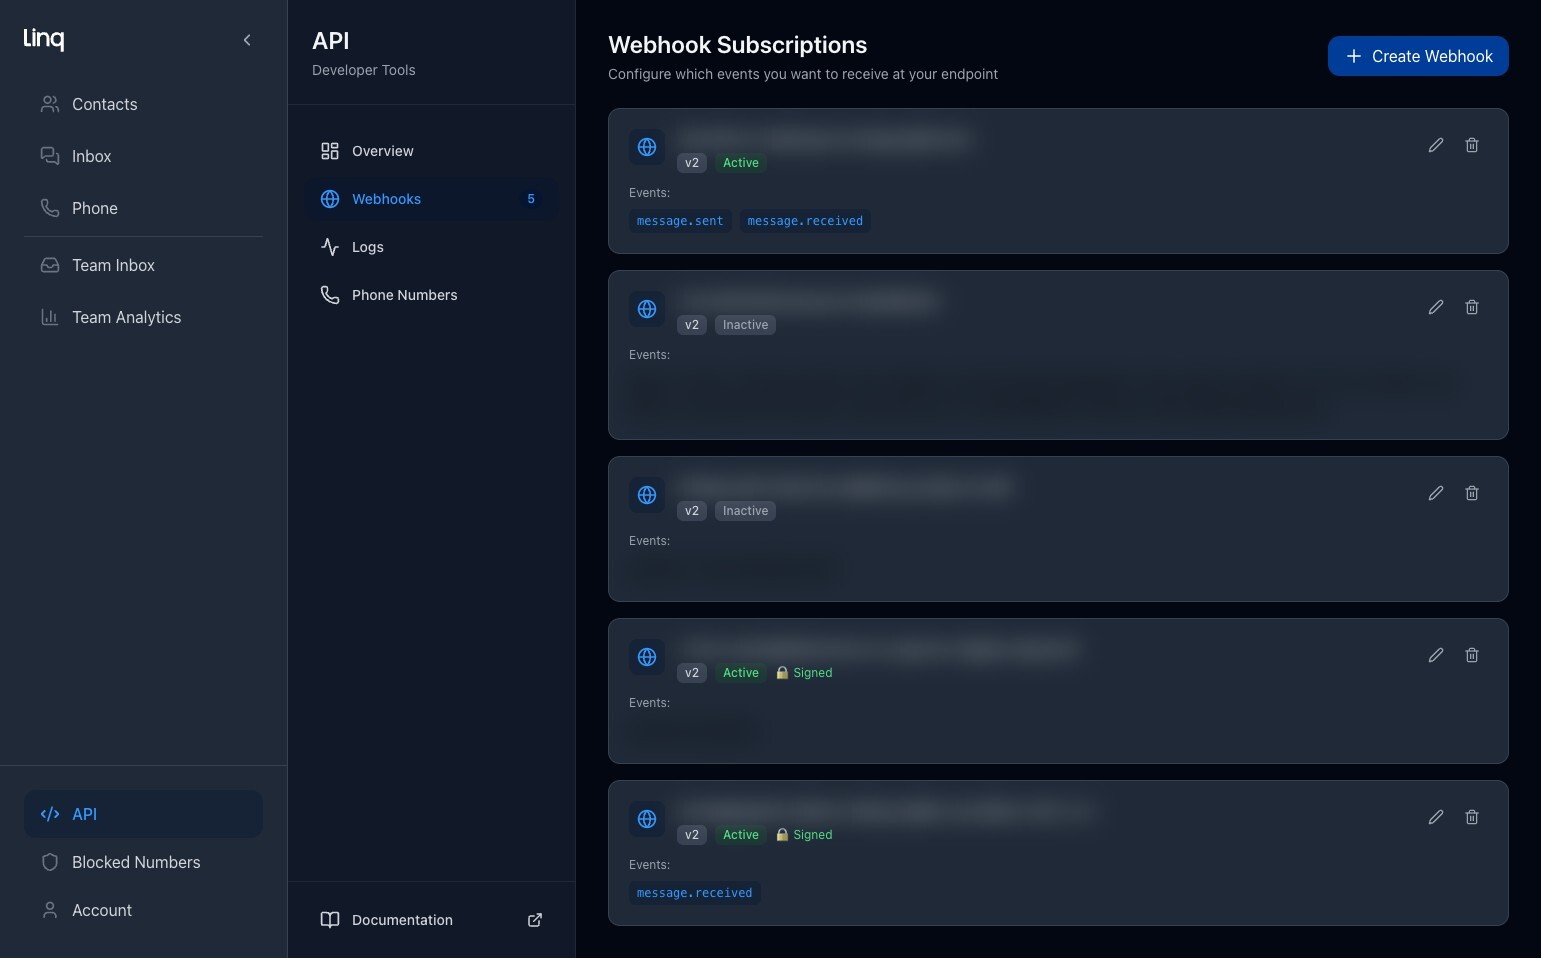Image resolution: width=1541 pixels, height=958 pixels.
Task: Click the globe icon of the first webhook card
Action: point(647,147)
